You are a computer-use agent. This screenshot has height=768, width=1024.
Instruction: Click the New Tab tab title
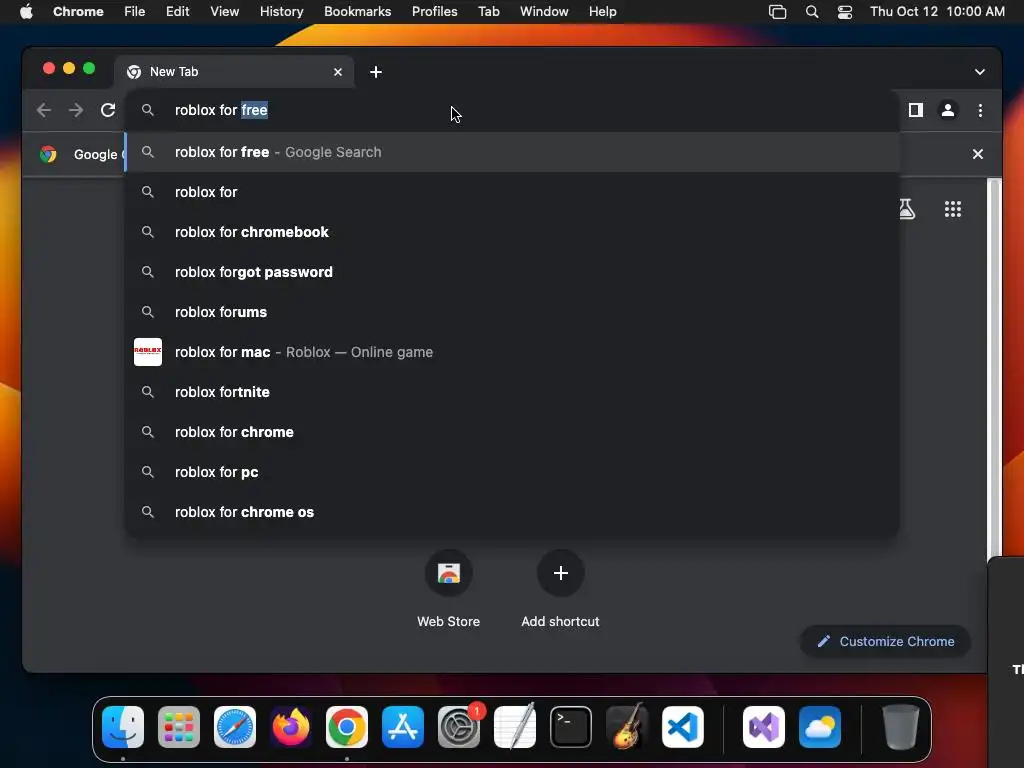[174, 72]
